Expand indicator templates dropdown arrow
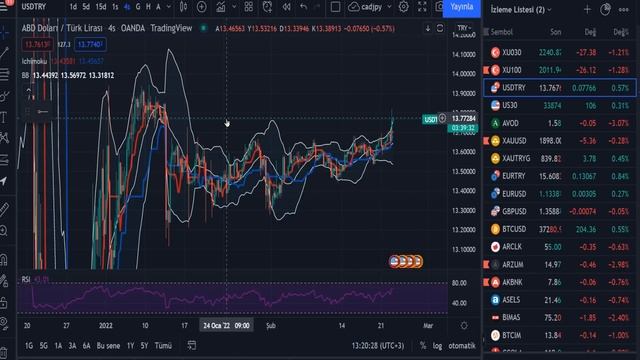The width and height of the screenshot is (640, 360). tap(234, 7)
